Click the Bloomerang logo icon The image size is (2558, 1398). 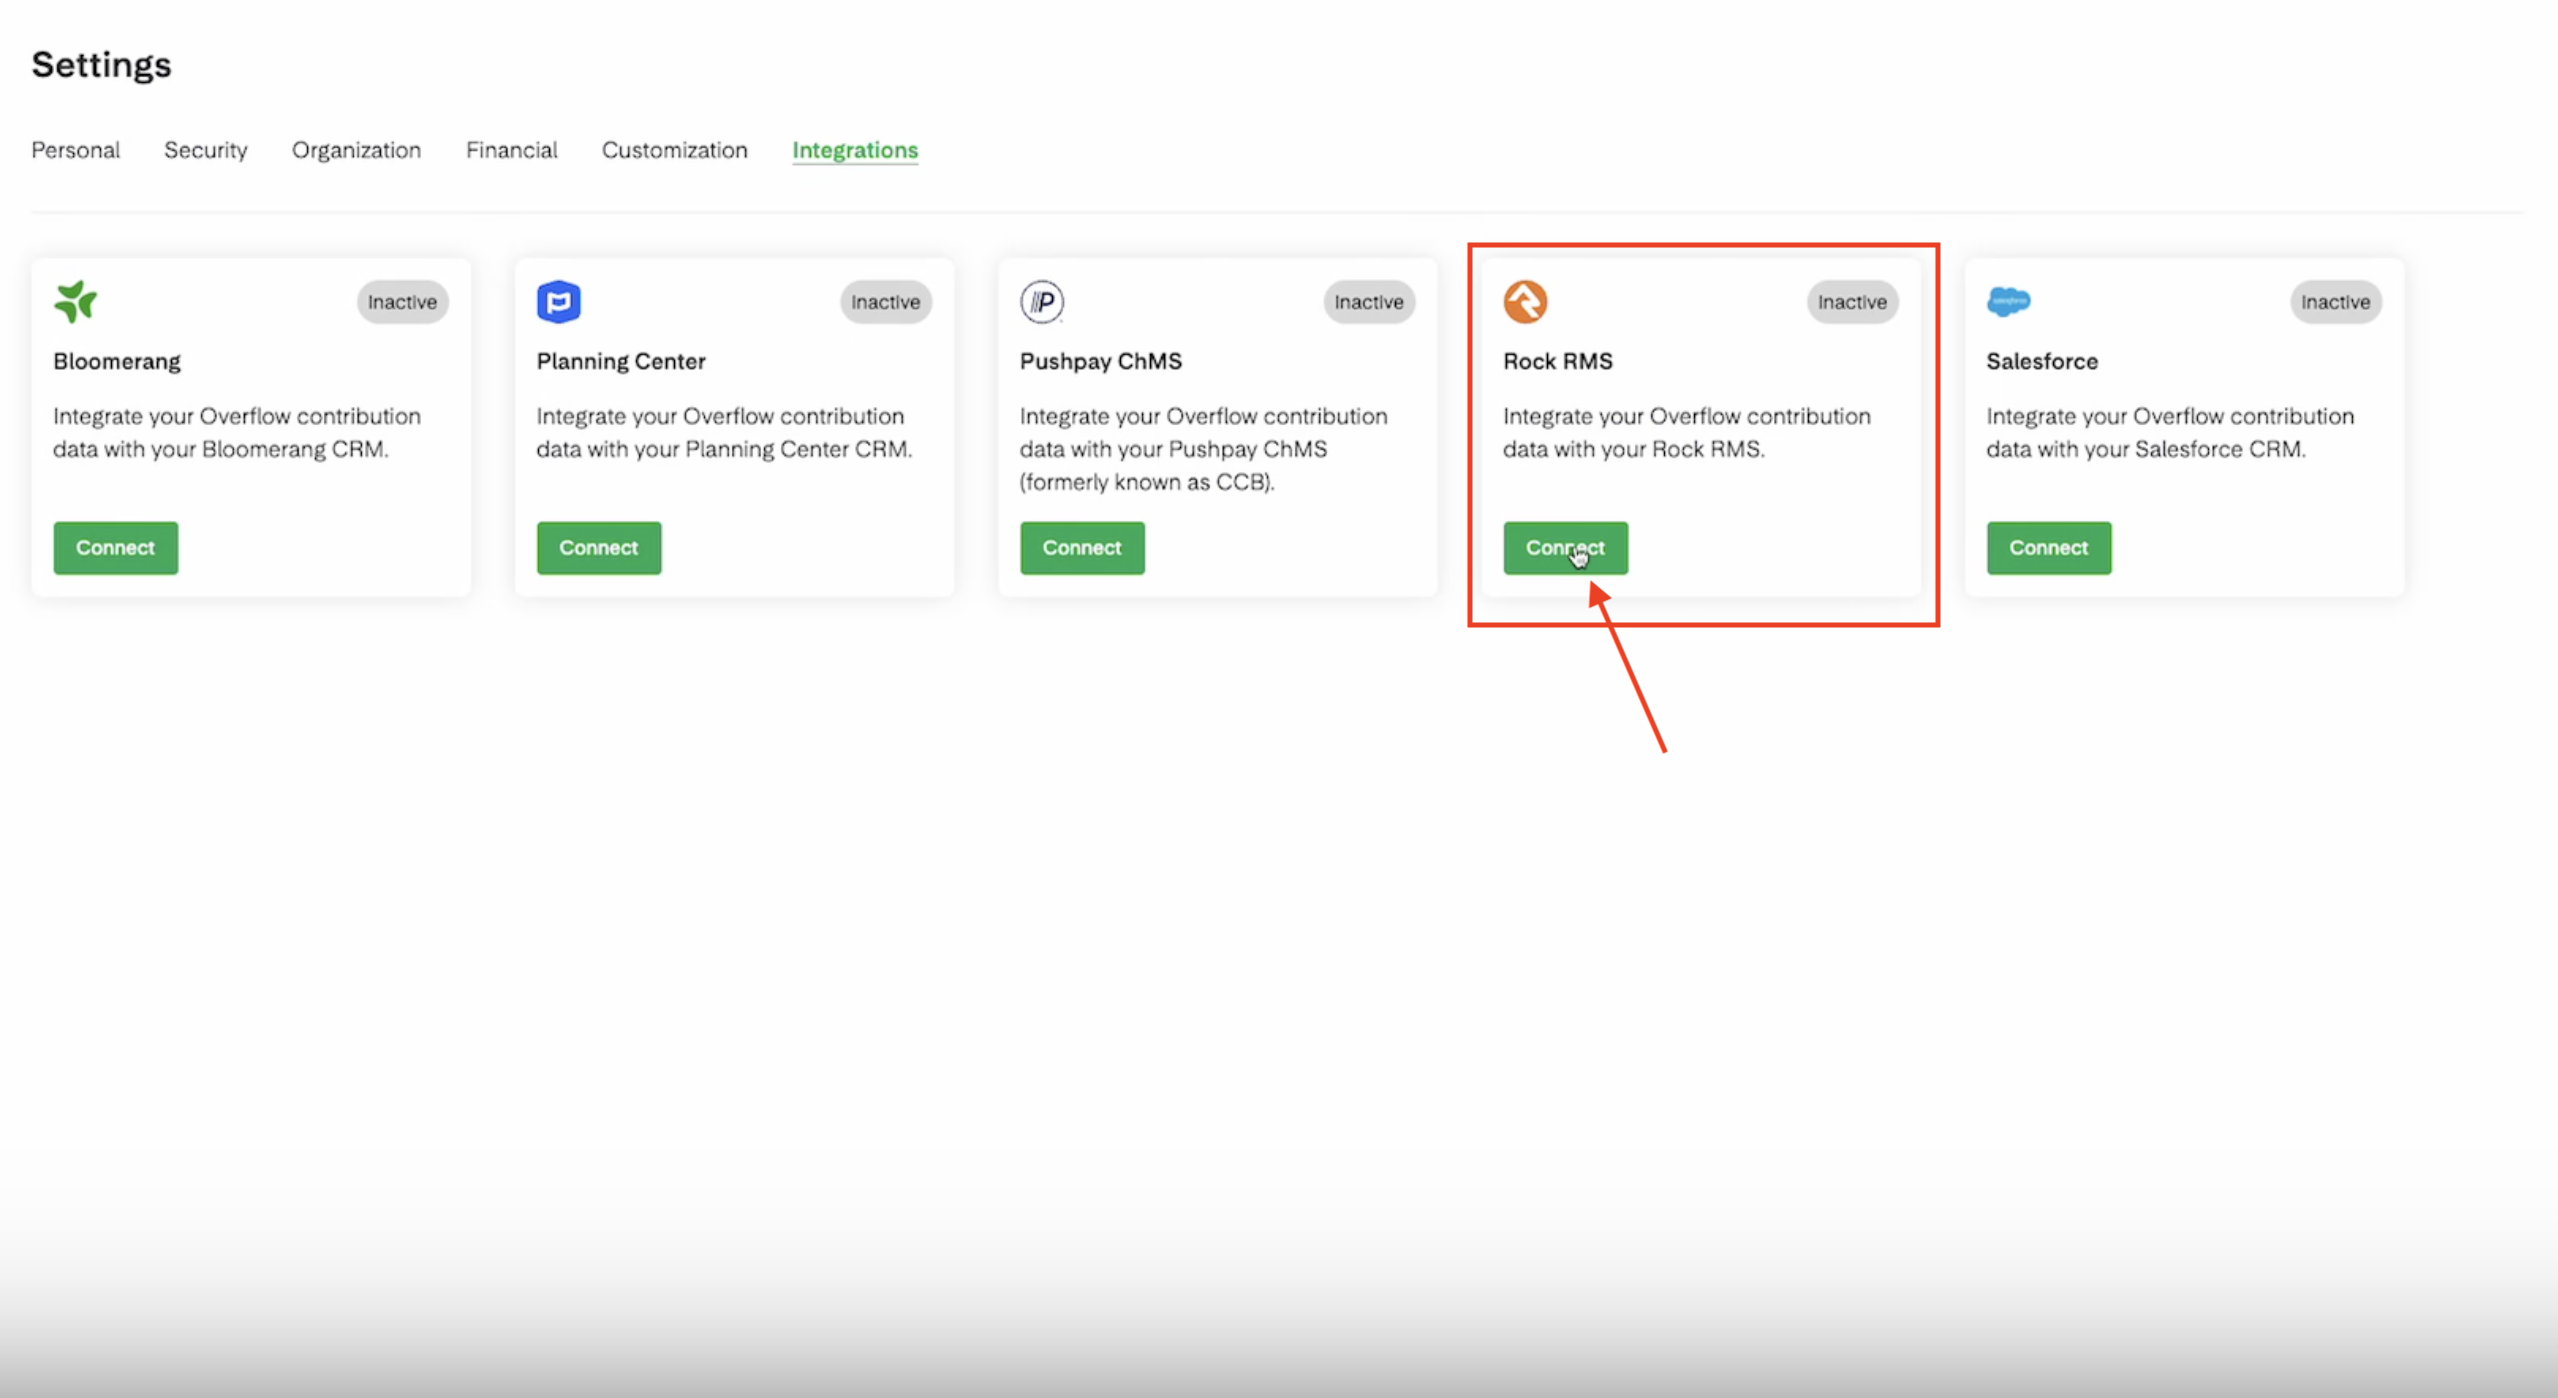coord(75,301)
